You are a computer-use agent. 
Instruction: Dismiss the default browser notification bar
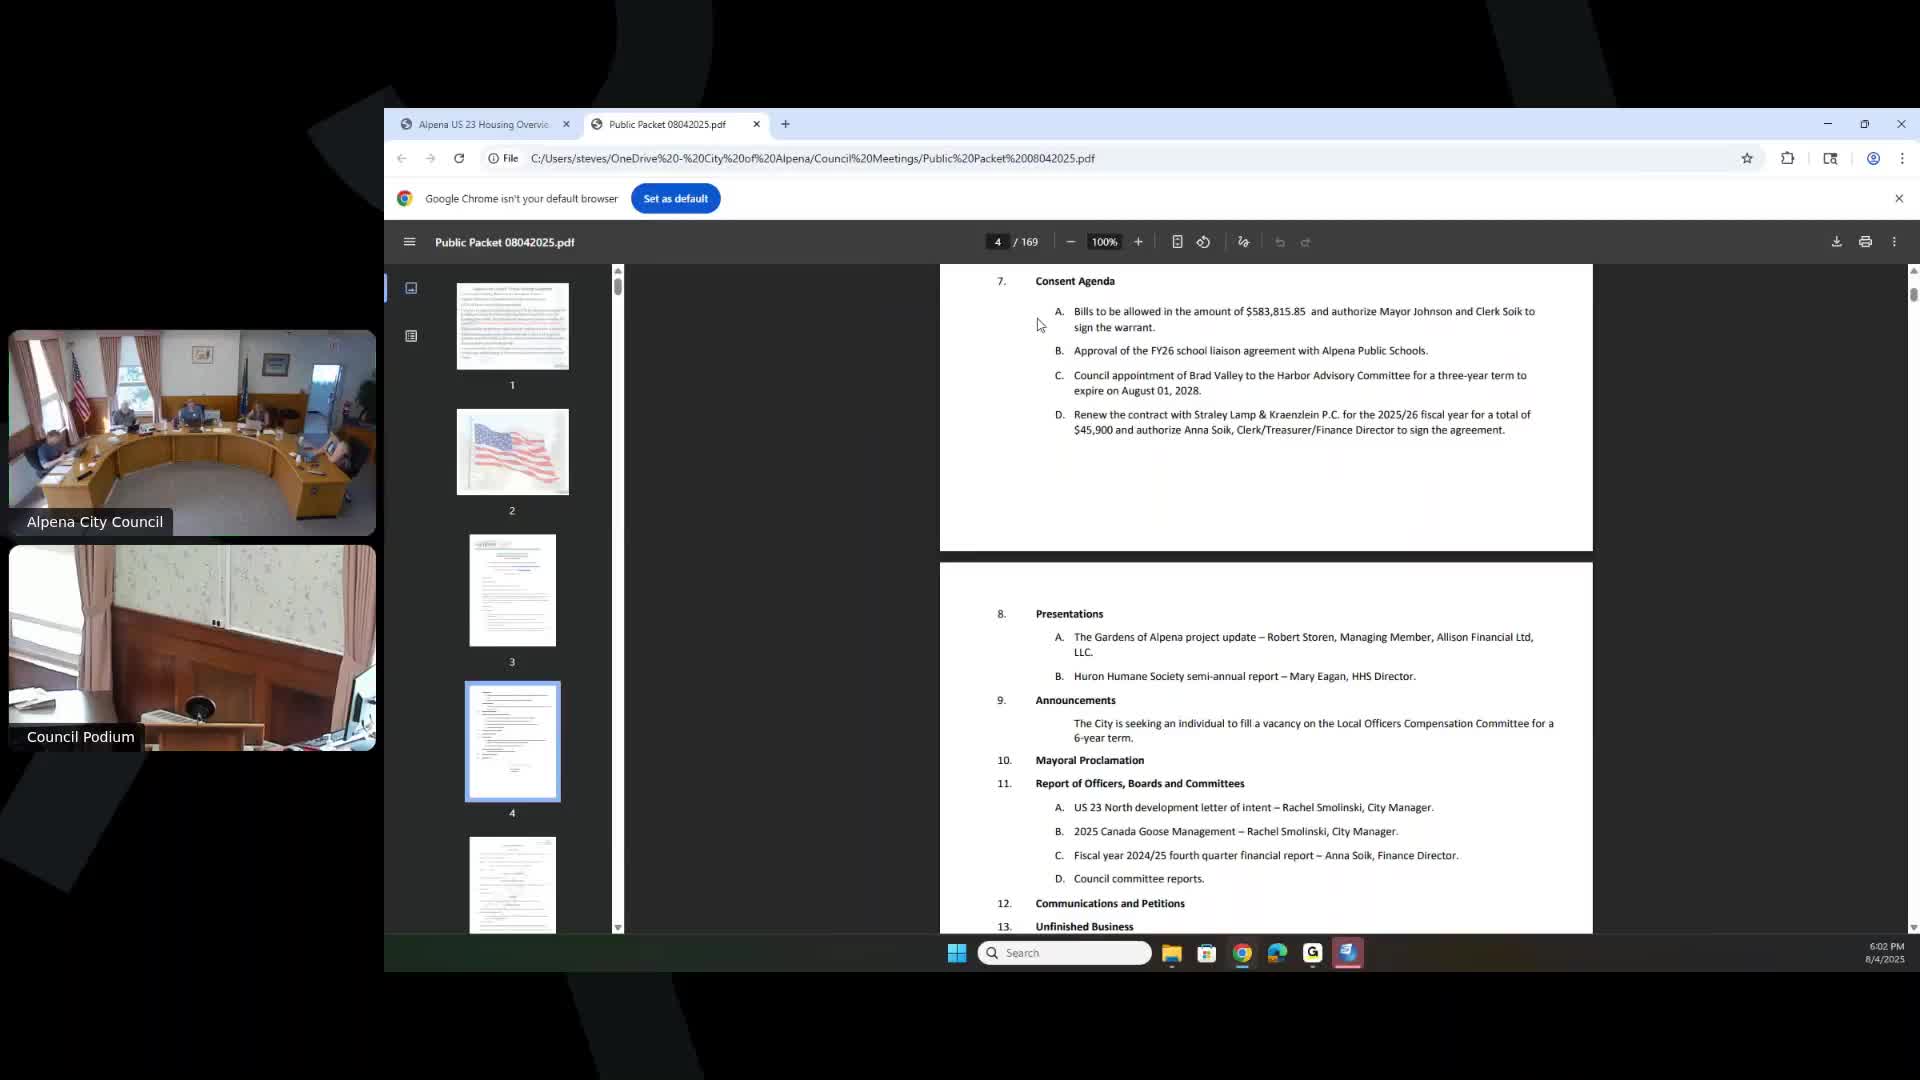click(x=1899, y=198)
